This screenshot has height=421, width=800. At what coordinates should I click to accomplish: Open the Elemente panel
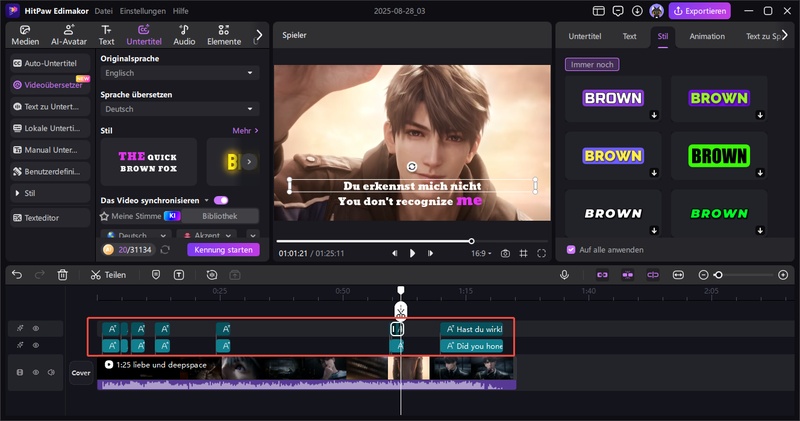tap(224, 35)
